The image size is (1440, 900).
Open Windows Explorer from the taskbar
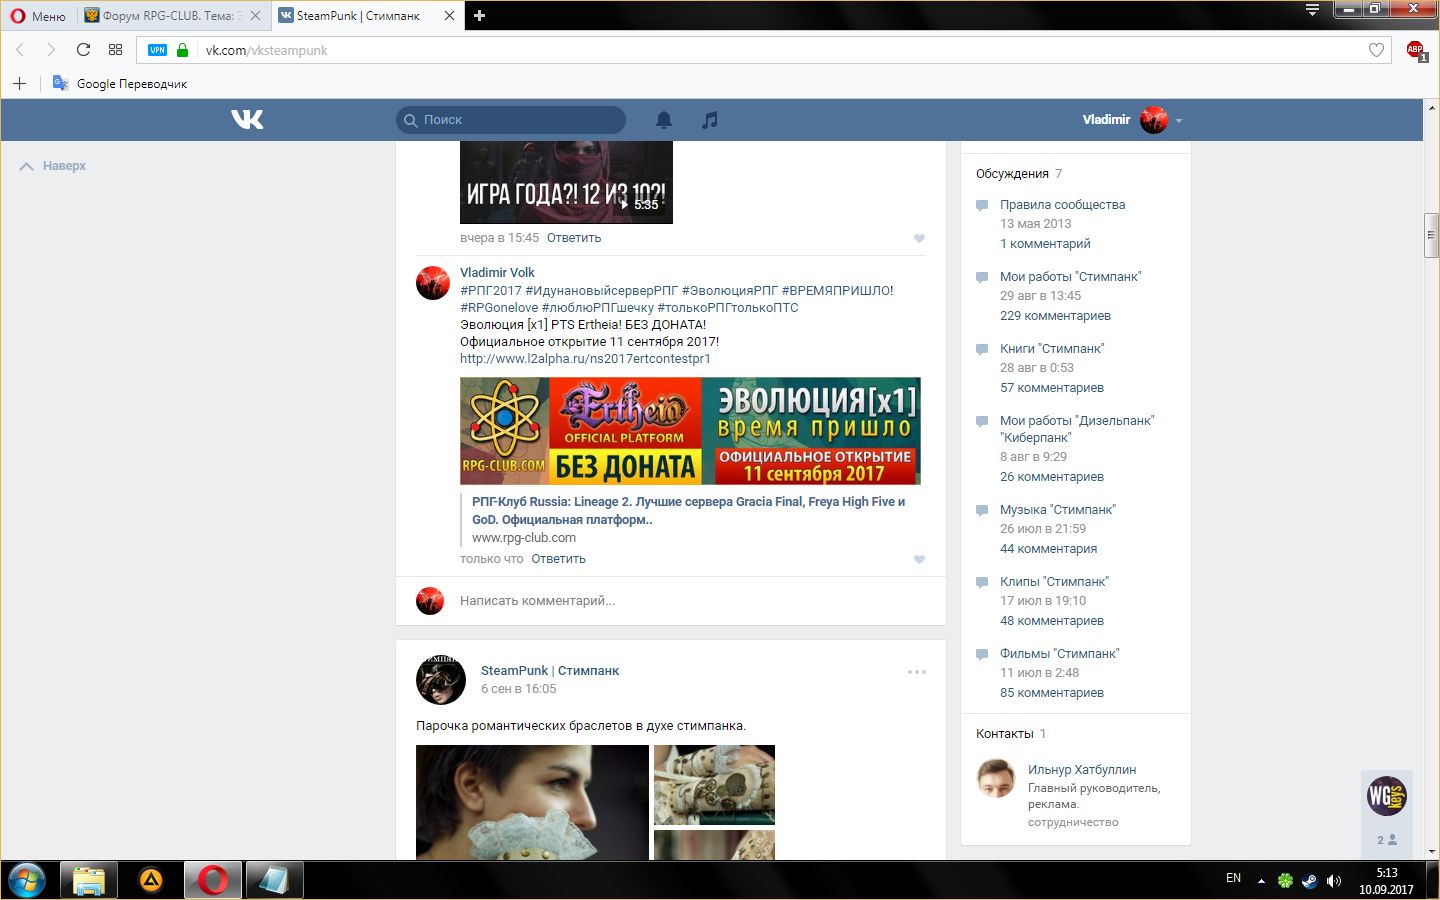(x=88, y=880)
